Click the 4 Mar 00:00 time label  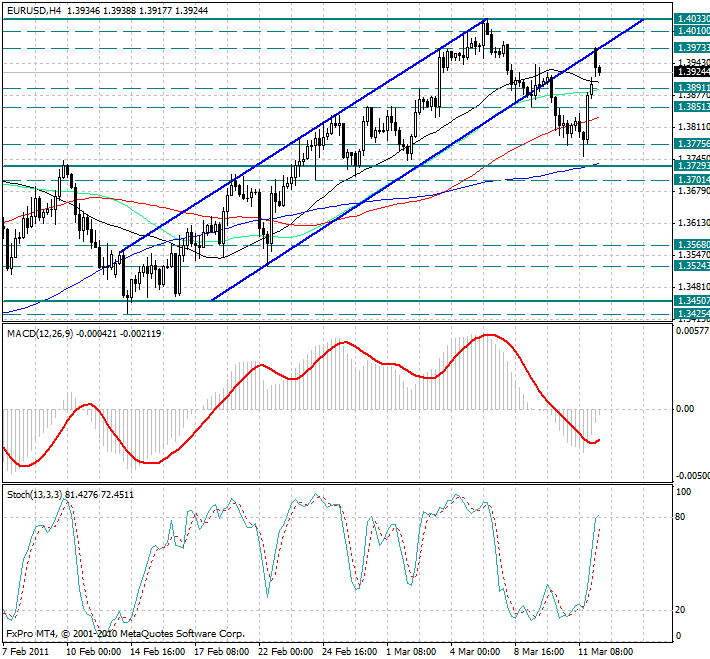tap(475, 652)
